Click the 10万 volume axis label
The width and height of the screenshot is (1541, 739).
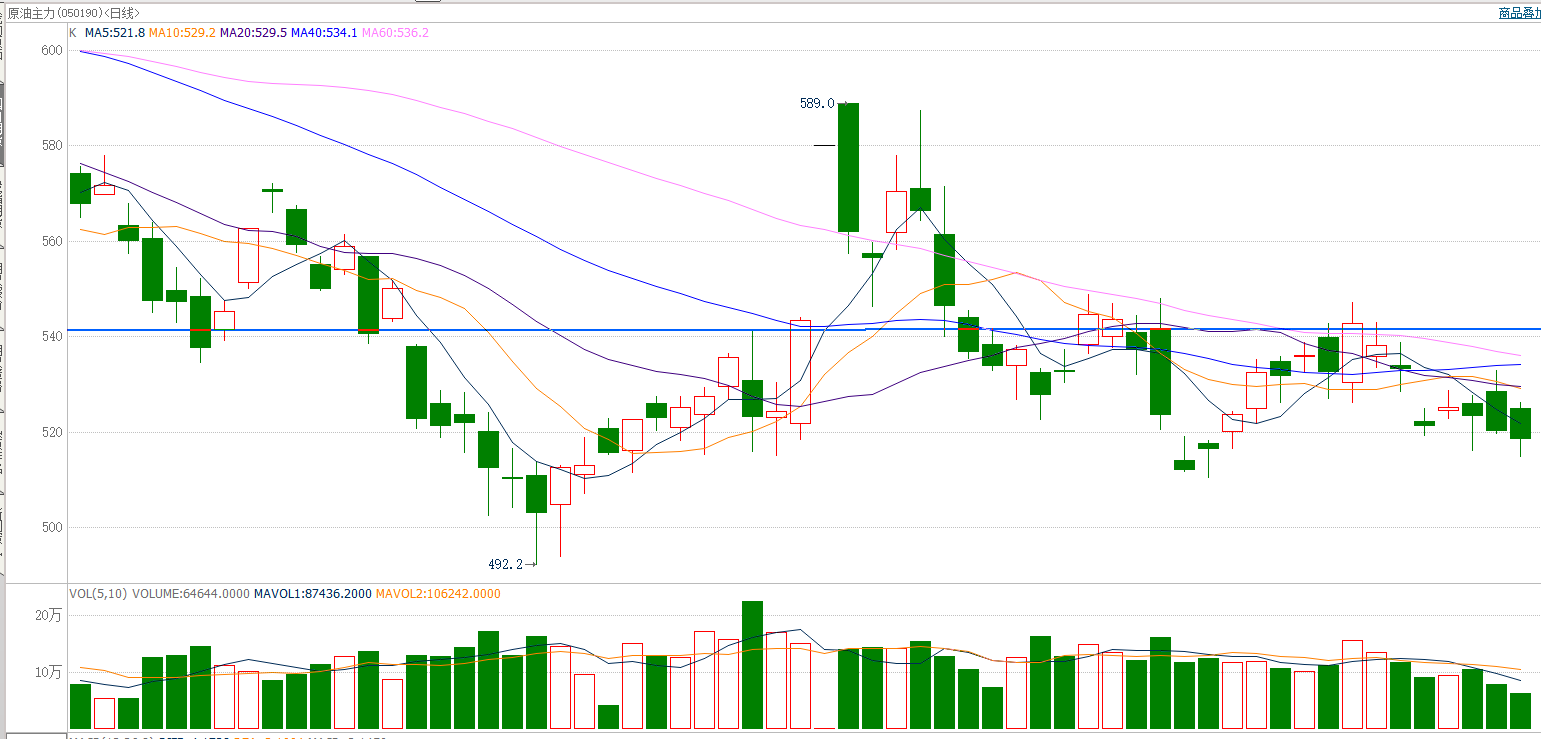point(48,672)
